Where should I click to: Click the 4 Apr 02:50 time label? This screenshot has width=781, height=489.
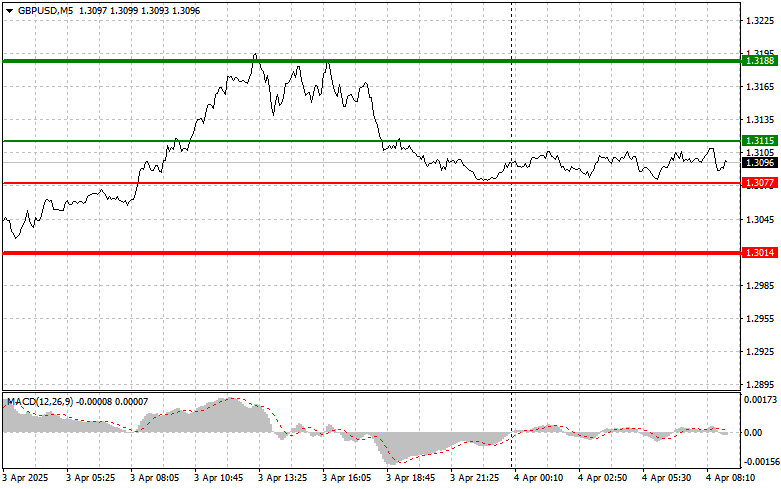click(602, 478)
